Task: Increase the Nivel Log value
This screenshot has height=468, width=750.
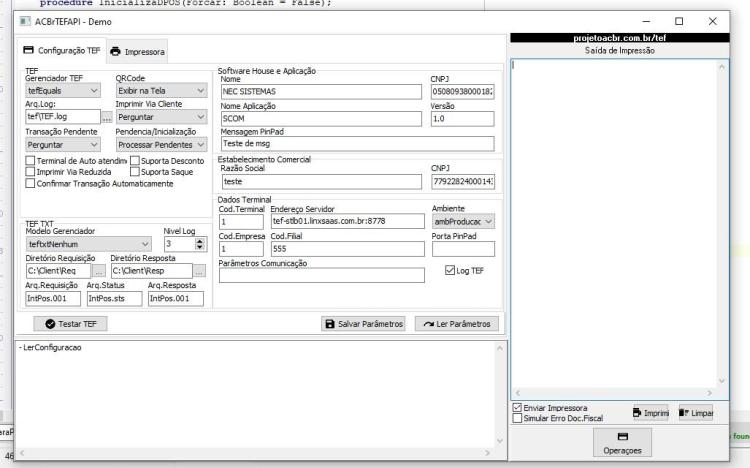Action: (200, 241)
